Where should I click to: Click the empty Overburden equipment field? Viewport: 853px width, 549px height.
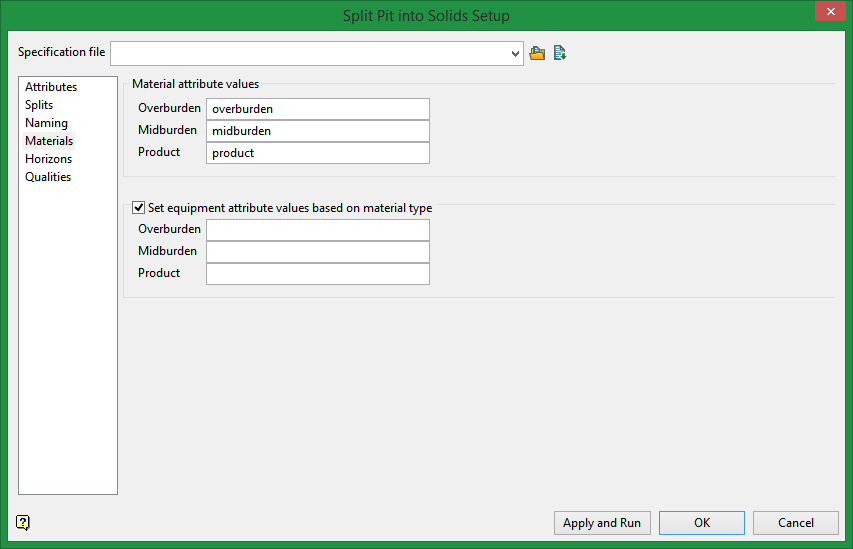(x=317, y=230)
